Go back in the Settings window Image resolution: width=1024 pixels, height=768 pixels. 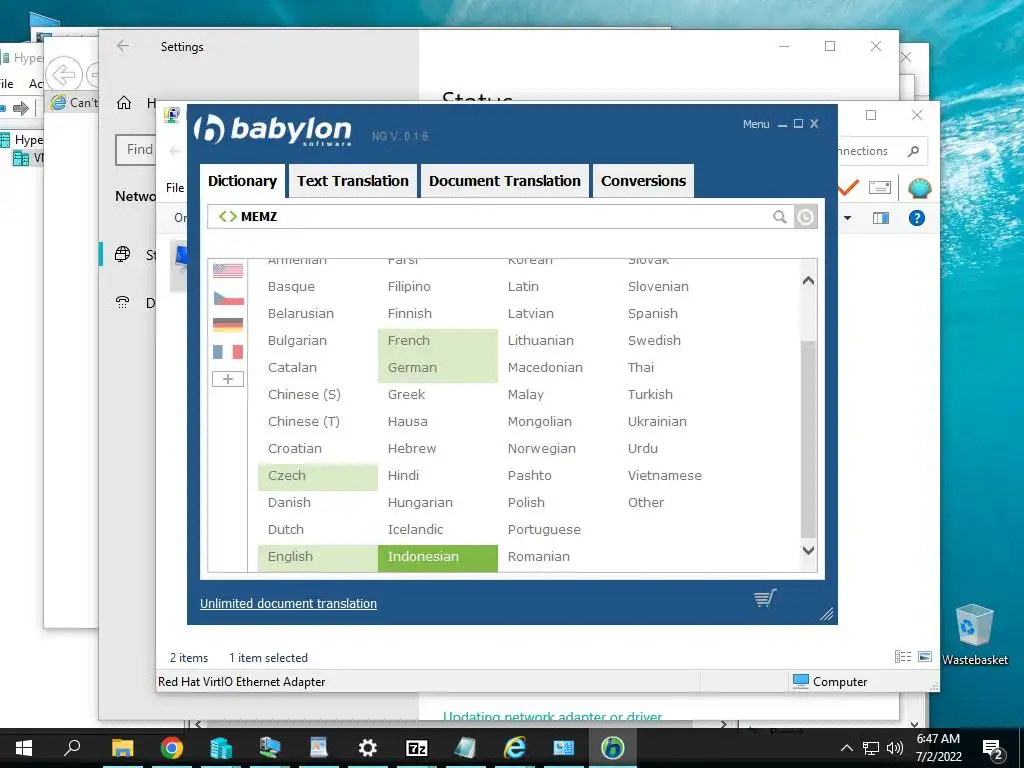click(x=123, y=46)
